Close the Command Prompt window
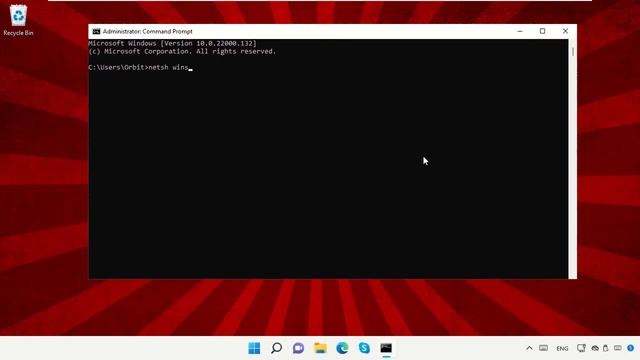640x360 pixels. click(x=565, y=31)
